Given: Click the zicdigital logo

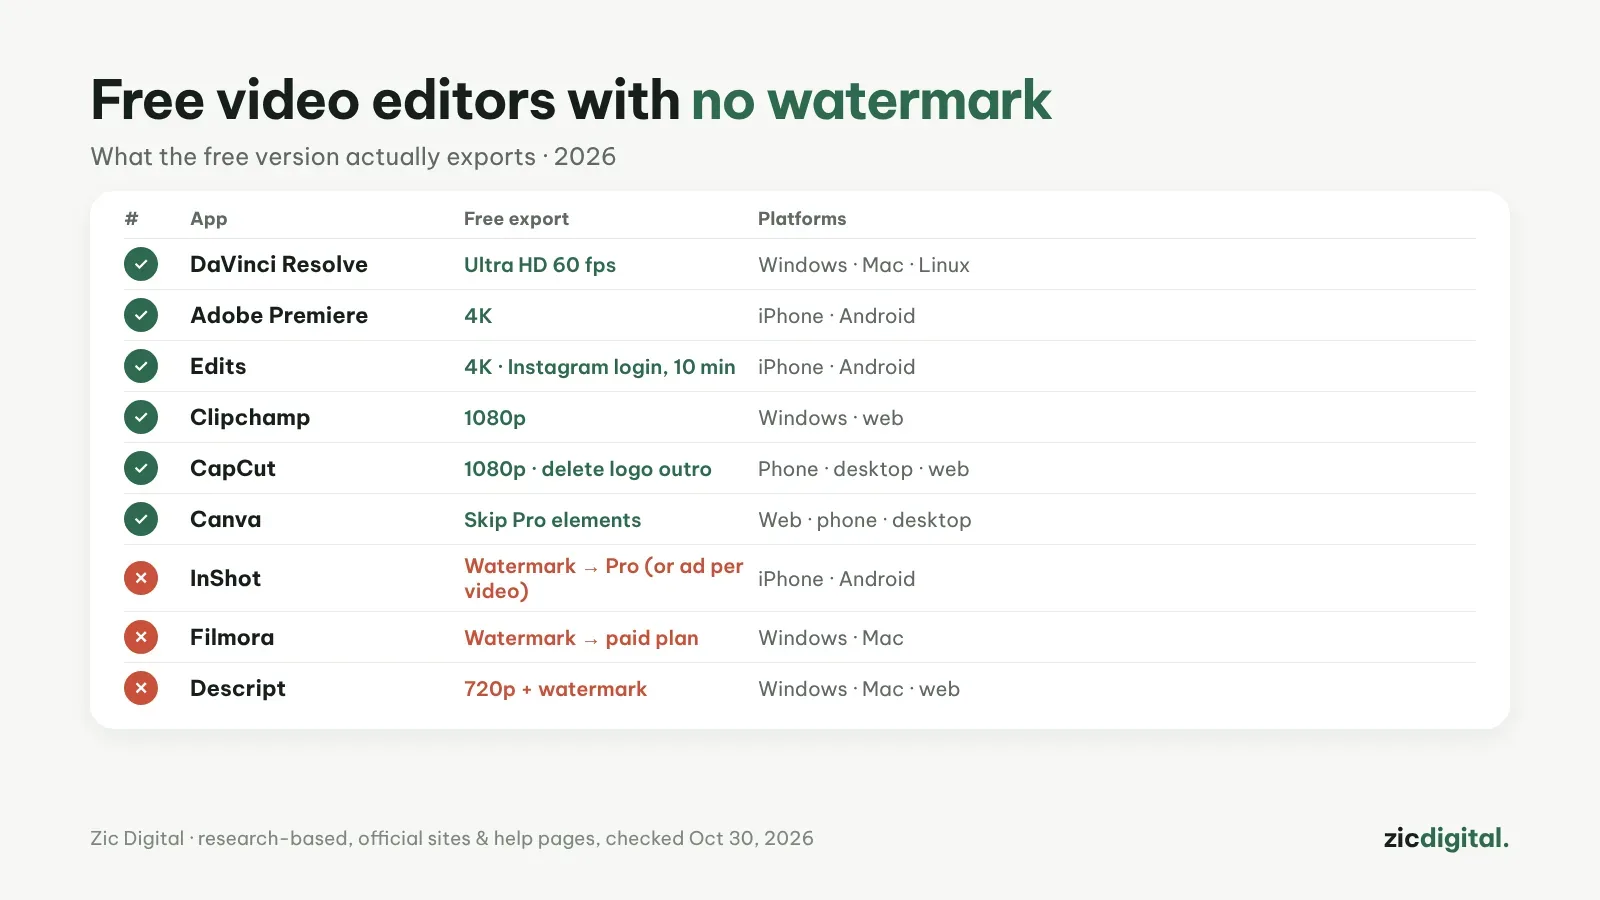Looking at the screenshot, I should pyautogui.click(x=1446, y=838).
